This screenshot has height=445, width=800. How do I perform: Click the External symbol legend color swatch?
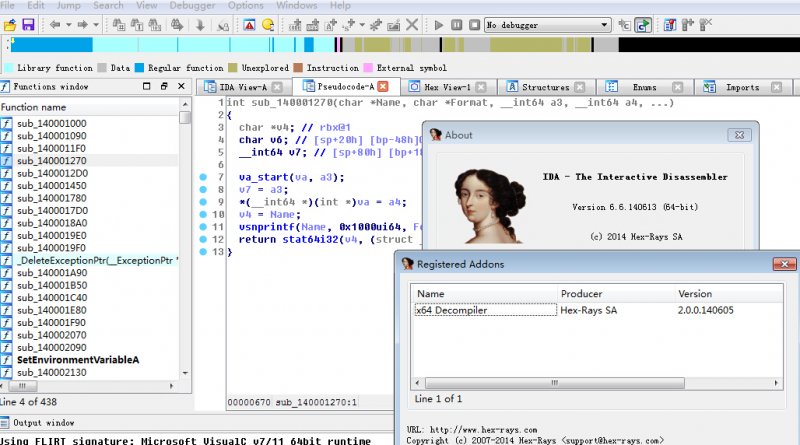pos(368,68)
